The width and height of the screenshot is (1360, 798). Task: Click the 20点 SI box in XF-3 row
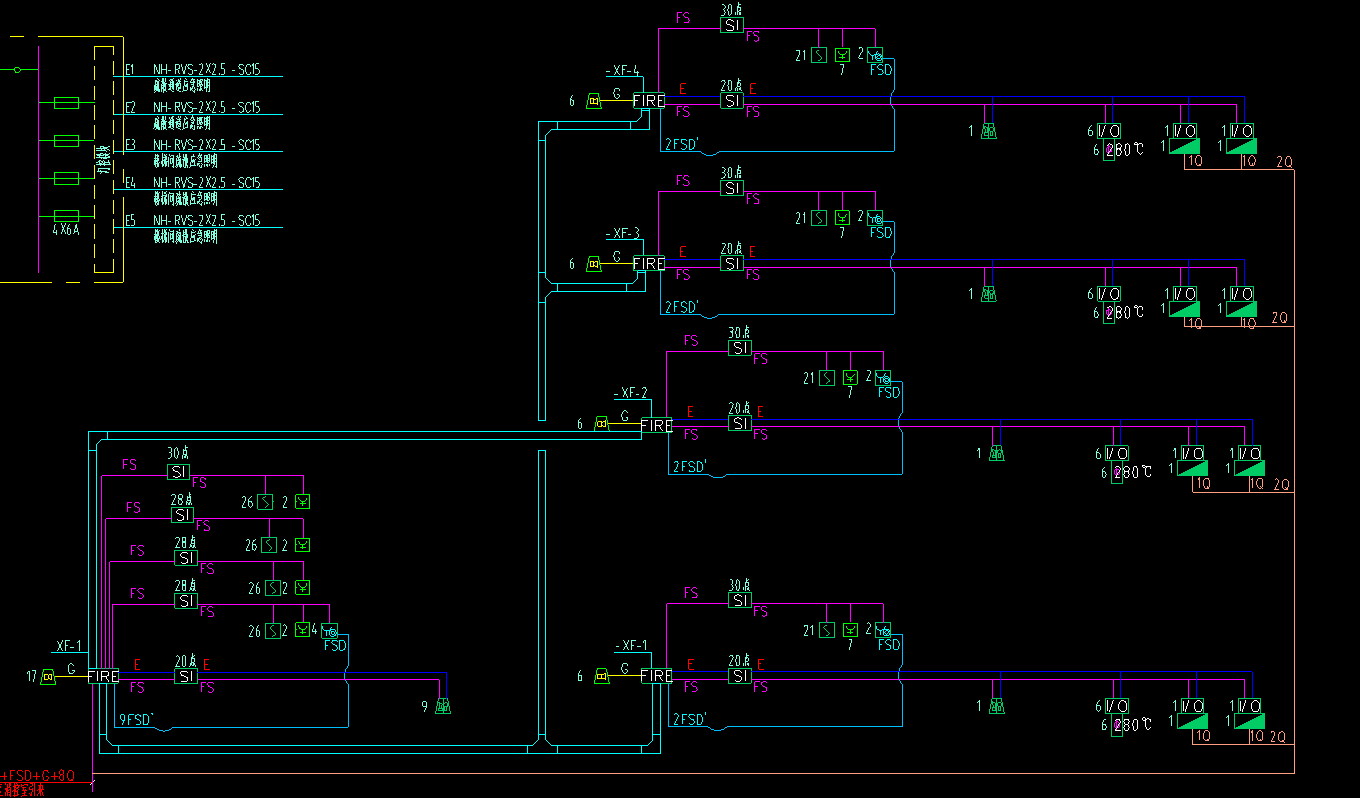[x=732, y=264]
